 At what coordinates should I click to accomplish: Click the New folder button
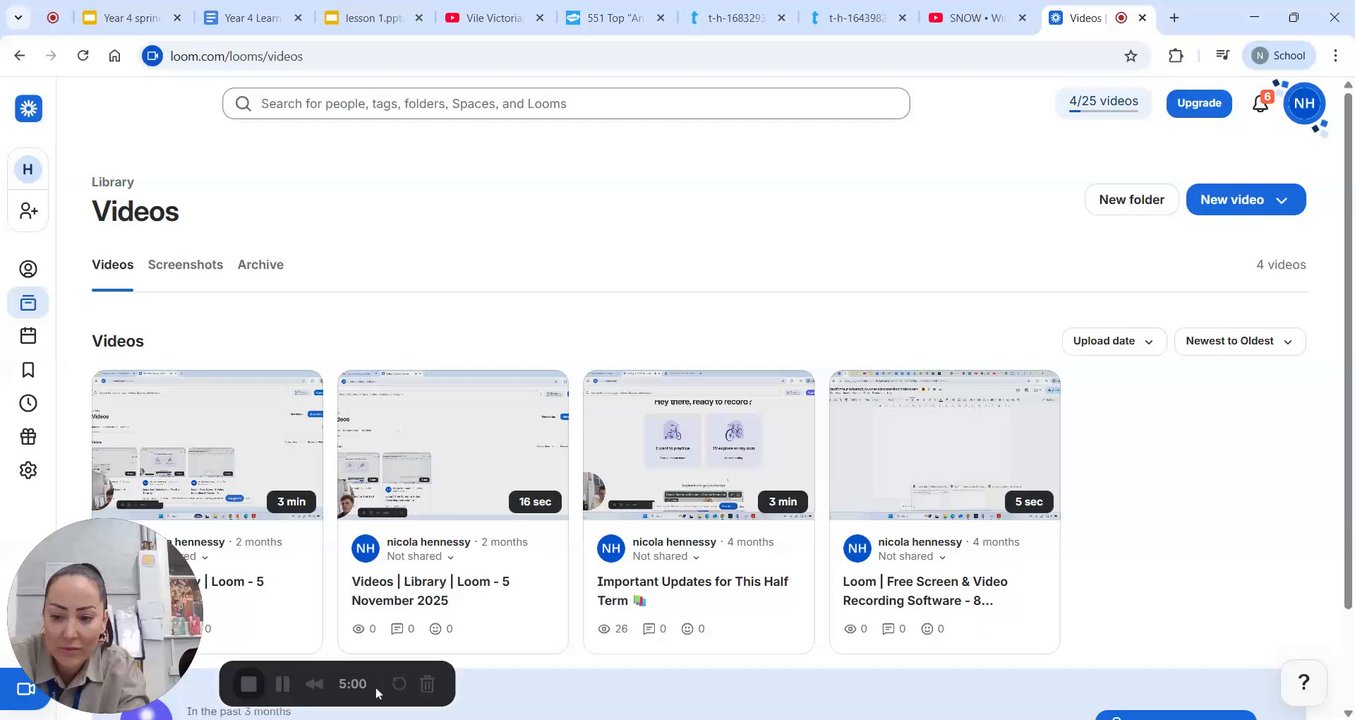point(1131,200)
